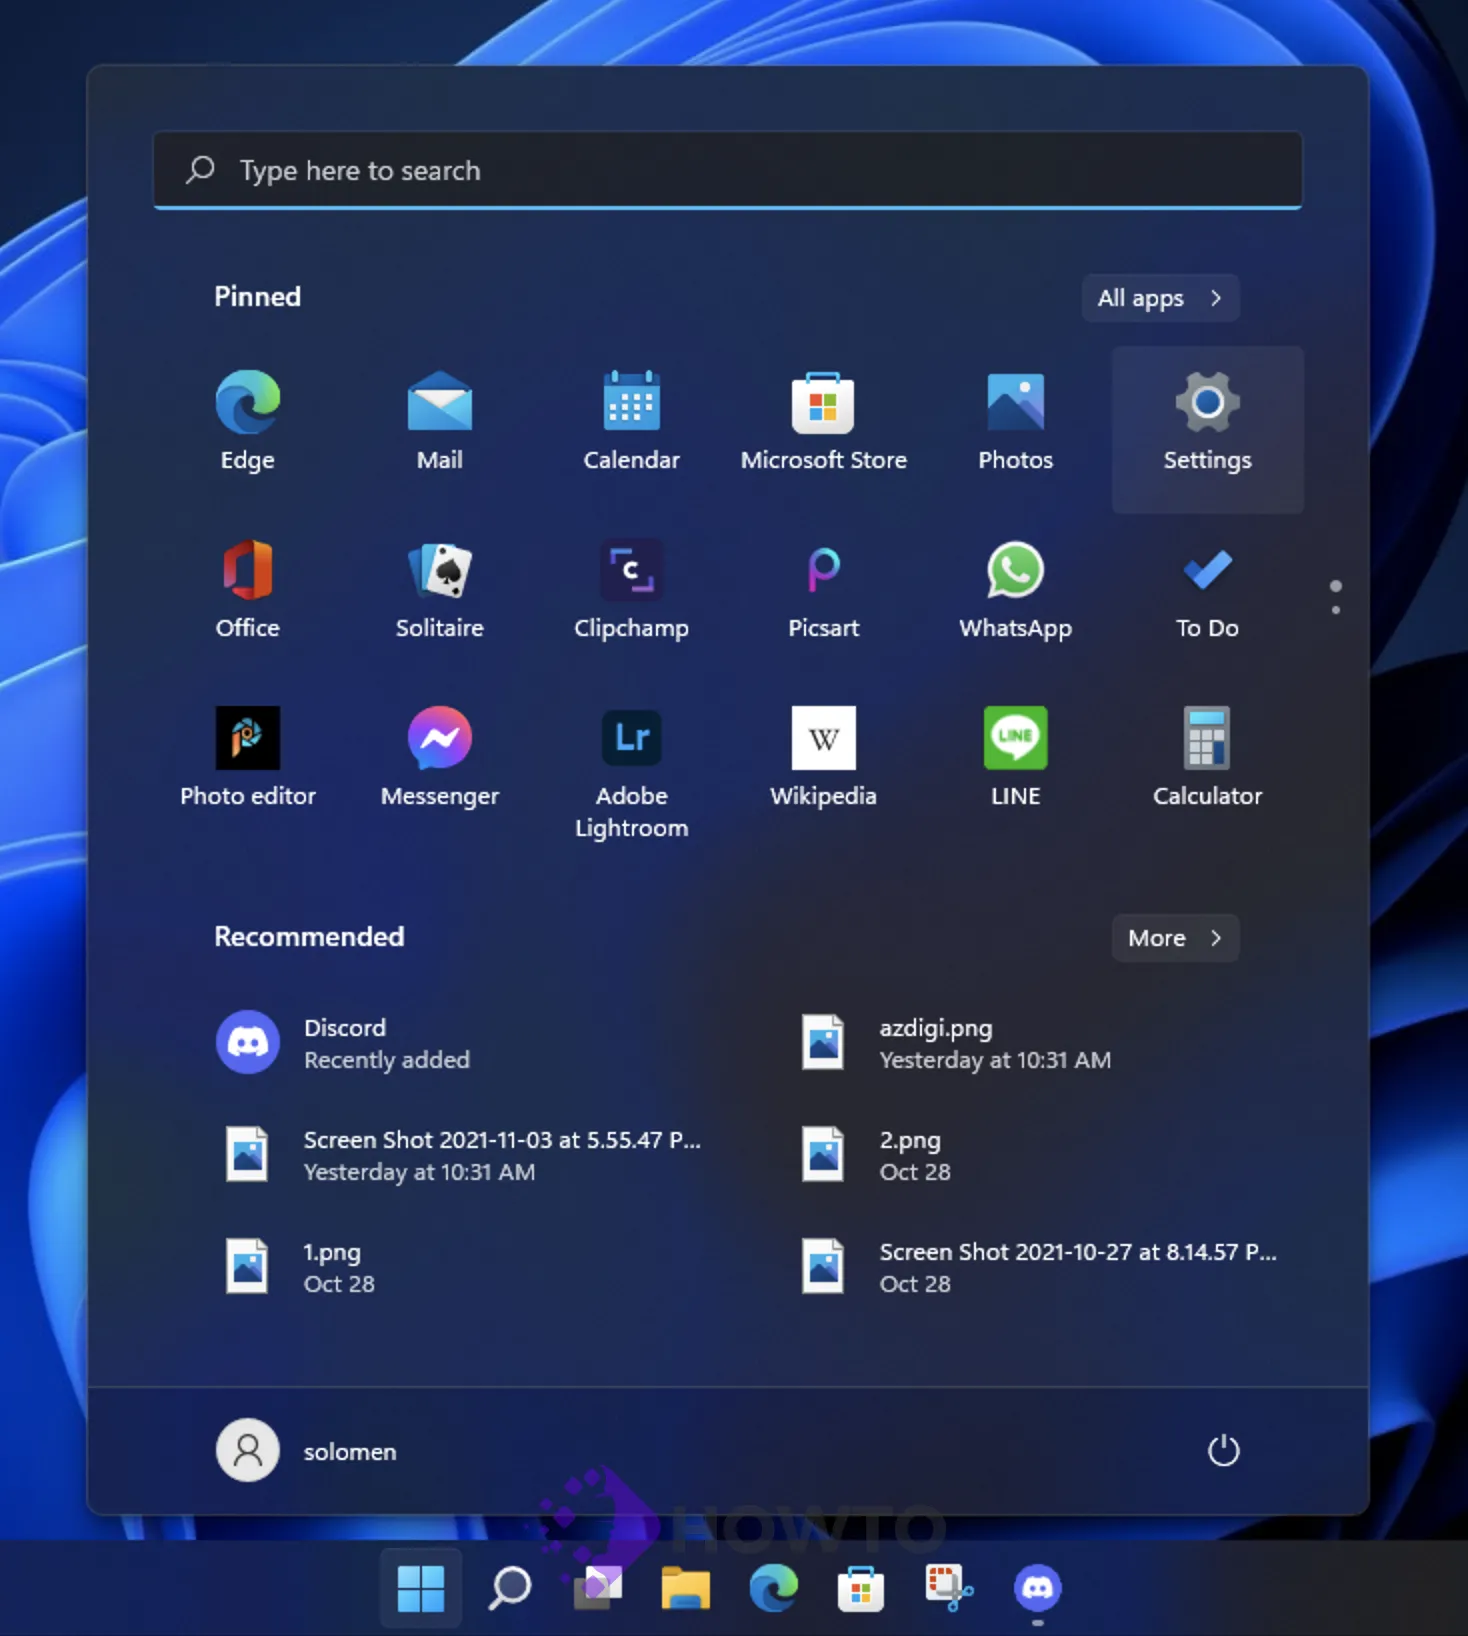Click the power button icon

1223,1450
